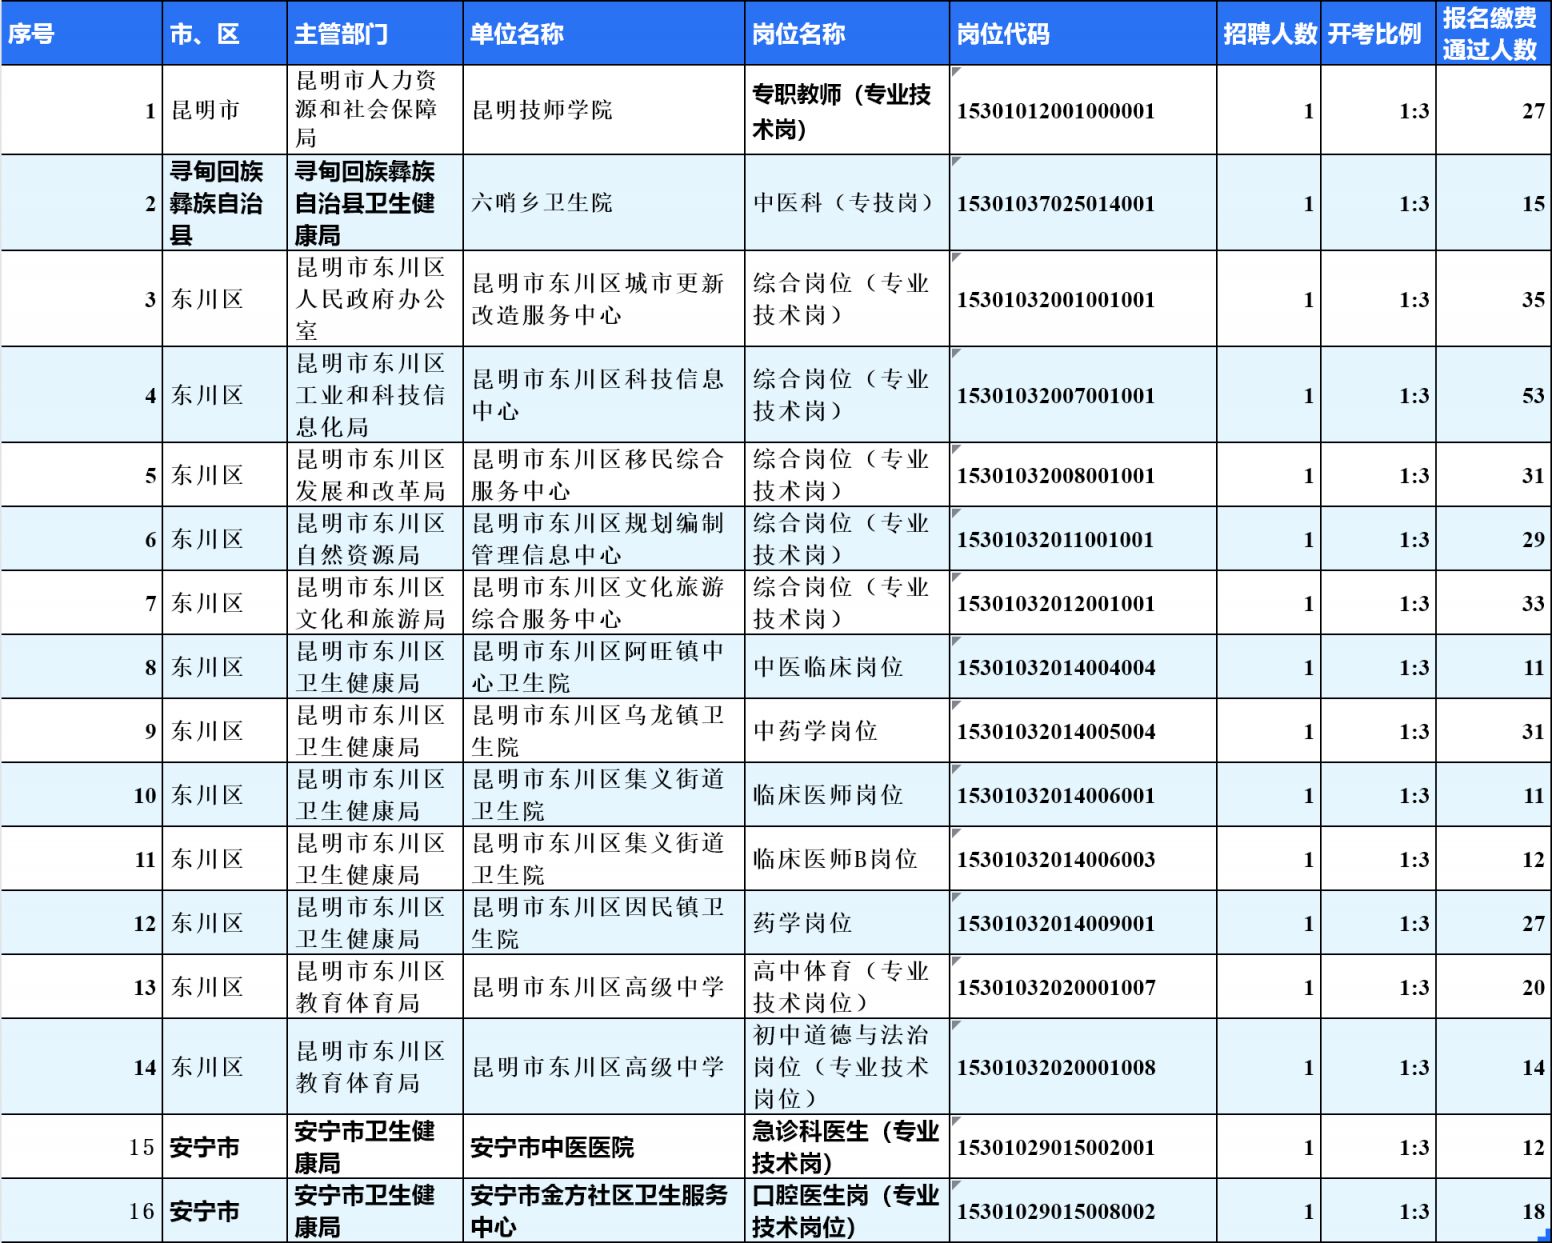Select the 岗位名称 column header
1552x1243 pixels.
pyautogui.click(x=847, y=33)
